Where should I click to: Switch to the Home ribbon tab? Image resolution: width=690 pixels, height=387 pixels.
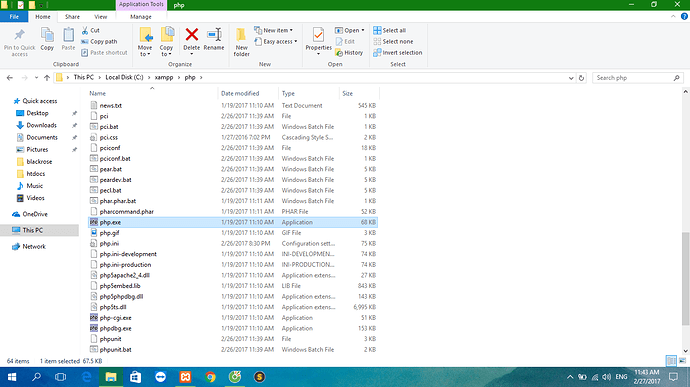[43, 17]
